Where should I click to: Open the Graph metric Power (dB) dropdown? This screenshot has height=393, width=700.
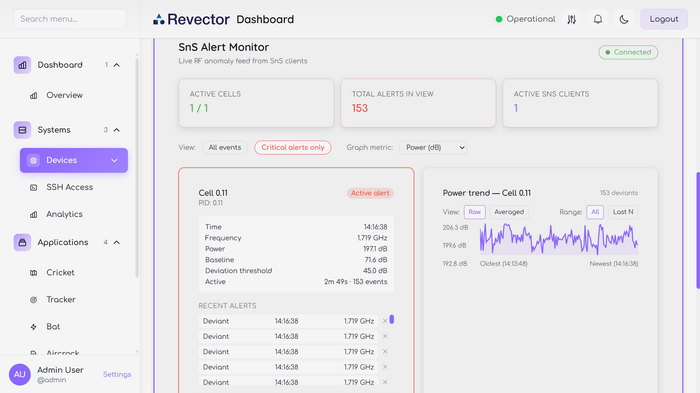433,147
